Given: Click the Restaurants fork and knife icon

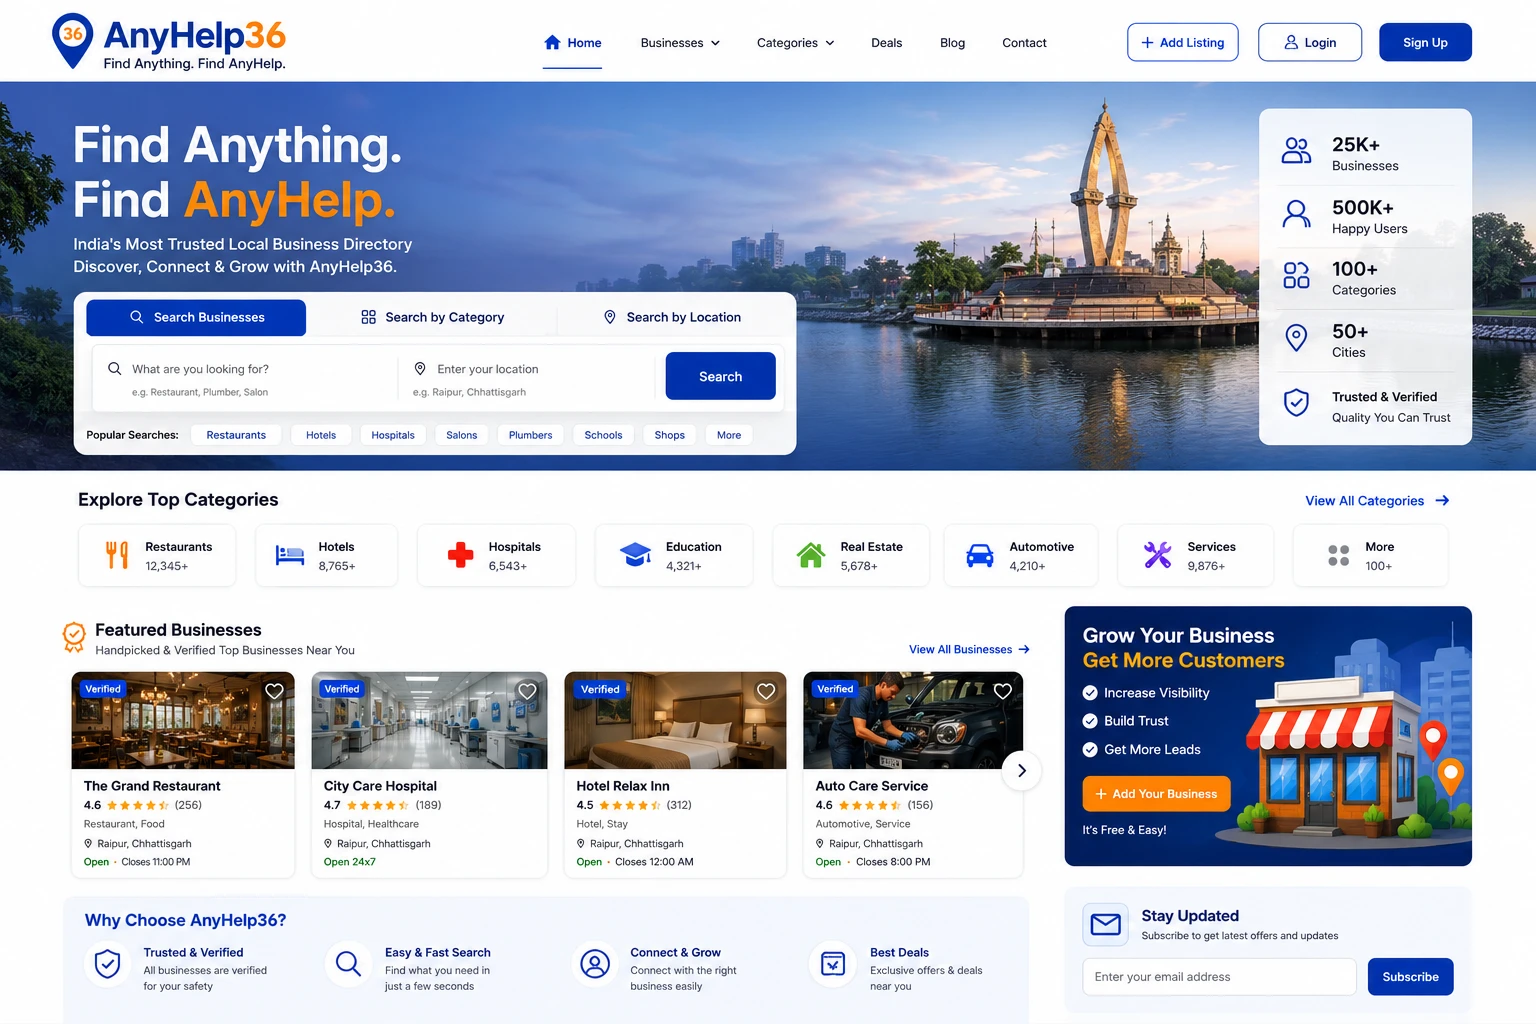Looking at the screenshot, I should click(x=117, y=555).
